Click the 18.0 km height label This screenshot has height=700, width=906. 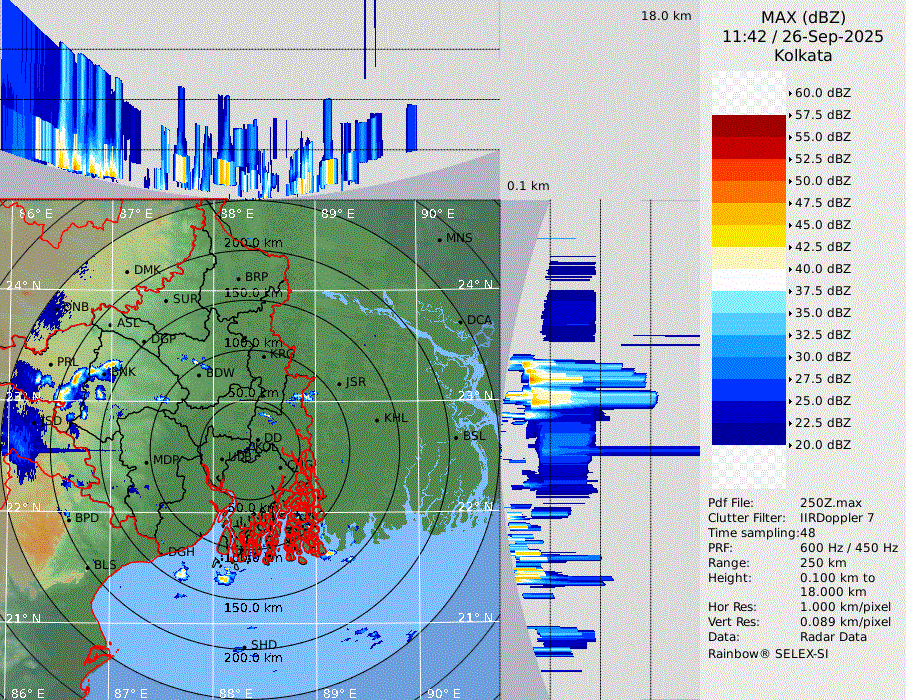coord(666,16)
